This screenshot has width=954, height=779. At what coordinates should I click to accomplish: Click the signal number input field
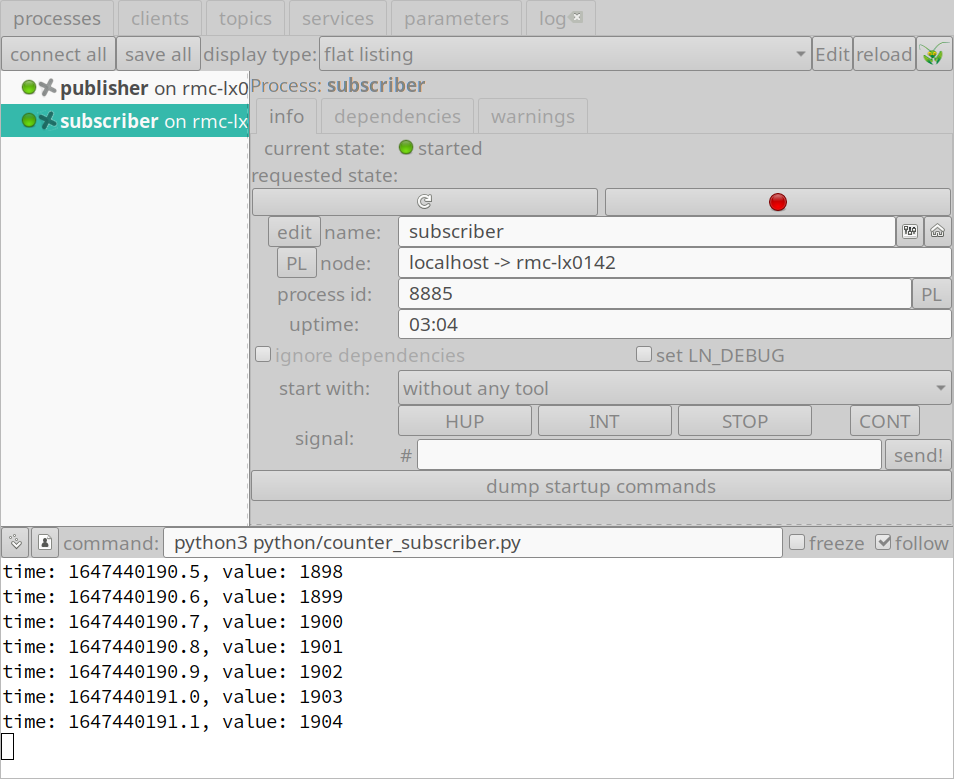click(649, 455)
